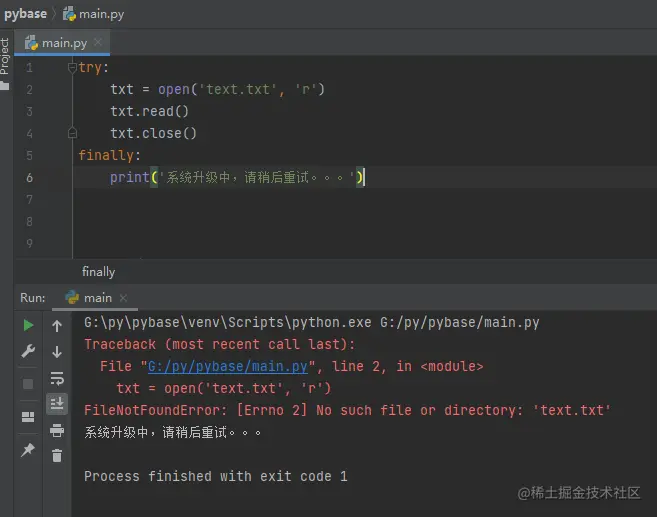Click pybase in the breadcrumb bar

point(26,14)
